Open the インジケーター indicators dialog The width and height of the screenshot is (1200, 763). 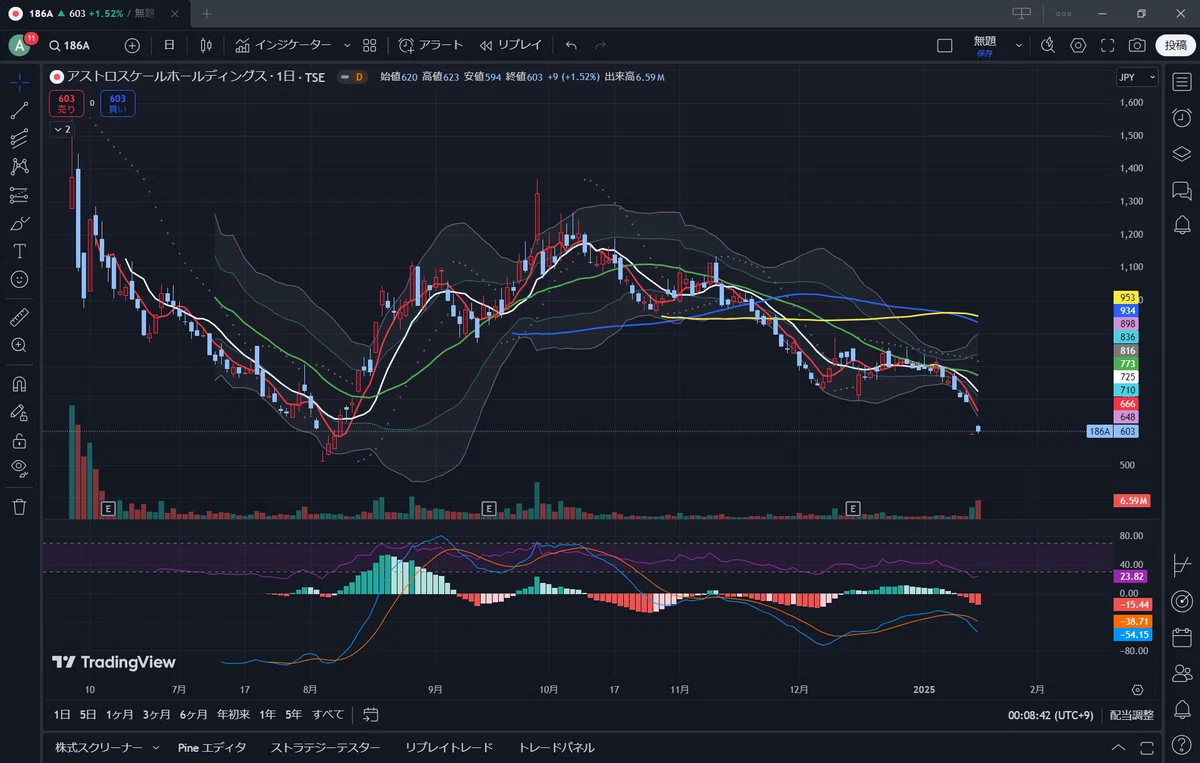pos(283,45)
